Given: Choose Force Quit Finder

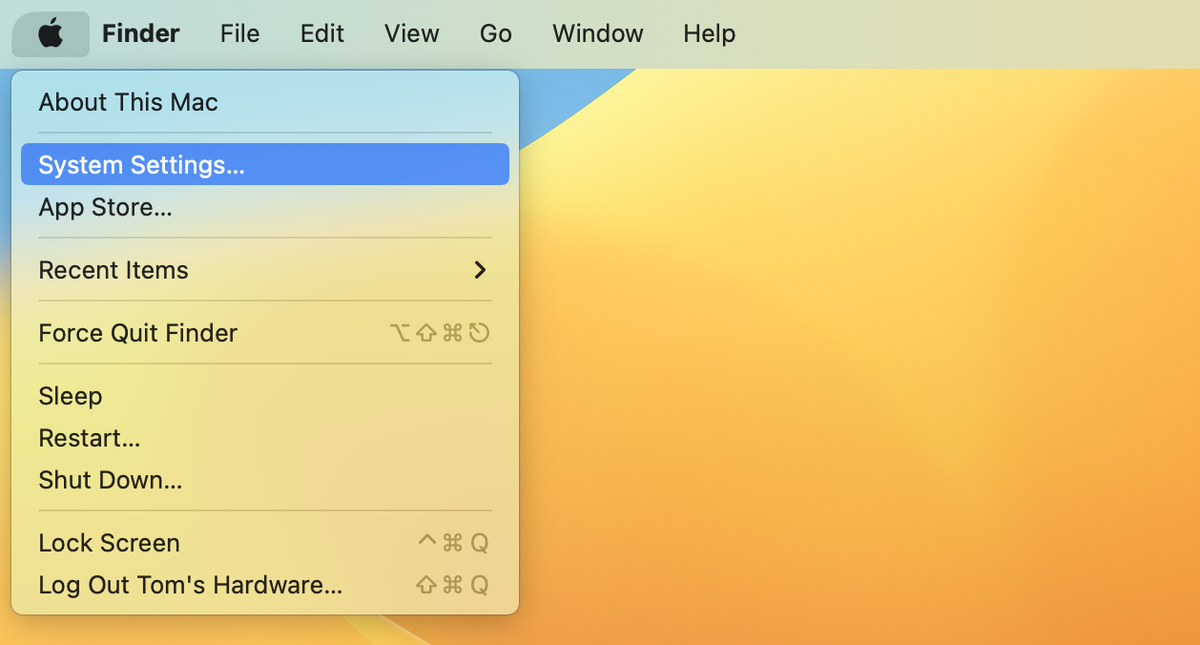Looking at the screenshot, I should pos(138,333).
